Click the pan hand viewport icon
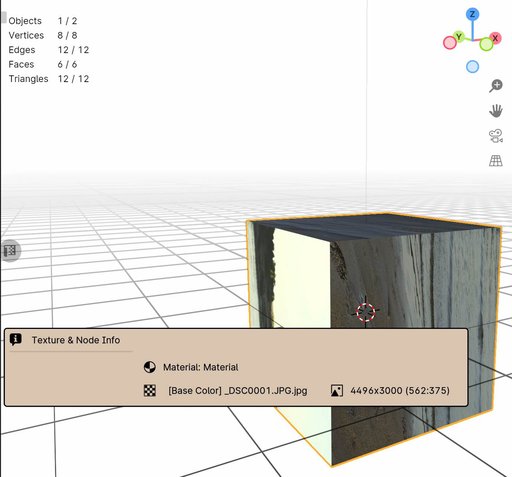512x477 pixels. pos(496,111)
